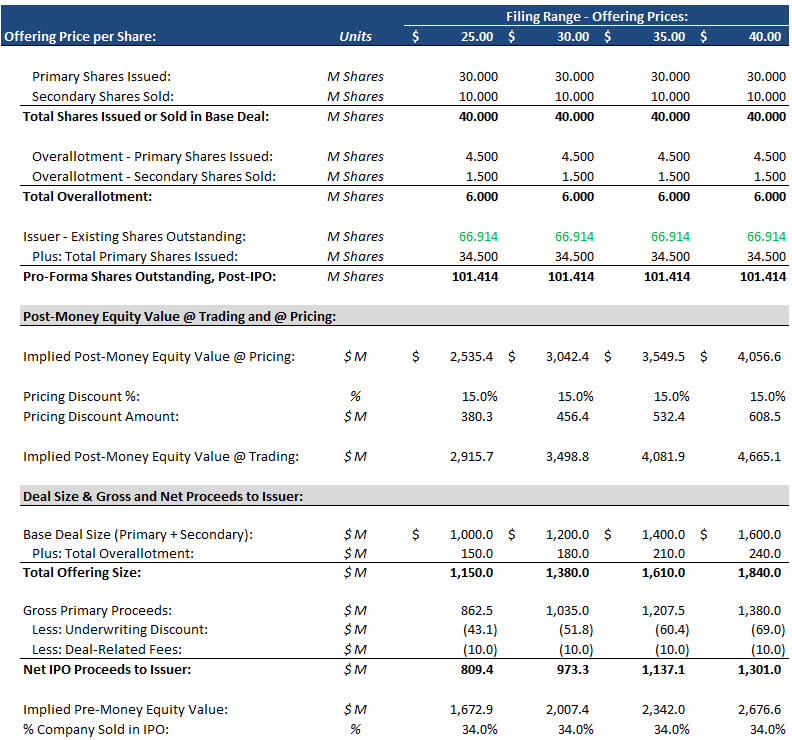This screenshot has width=792, height=740.
Task: Select the 3,498.8 trading value cell
Action: click(567, 457)
